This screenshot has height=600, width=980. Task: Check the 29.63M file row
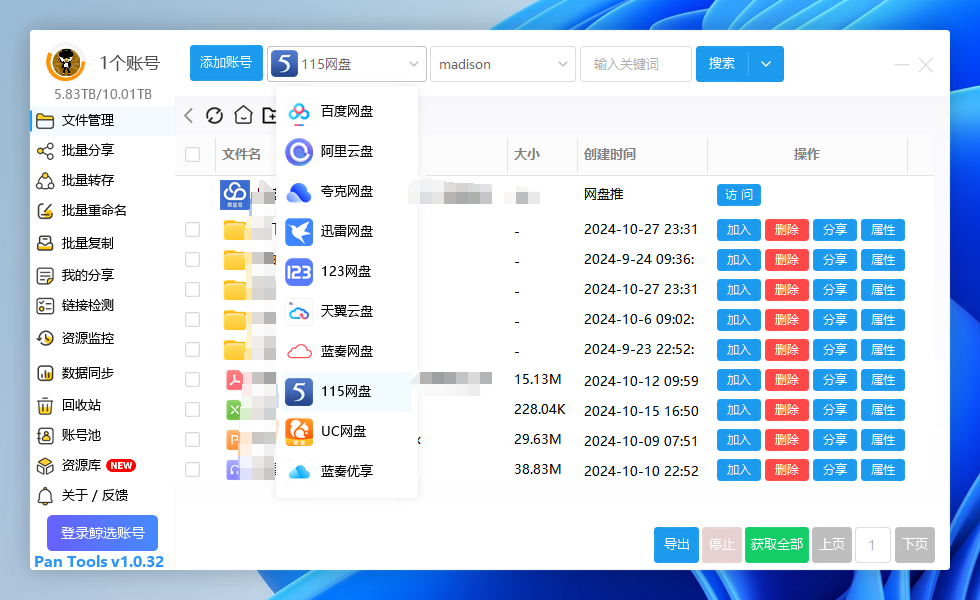tap(192, 439)
